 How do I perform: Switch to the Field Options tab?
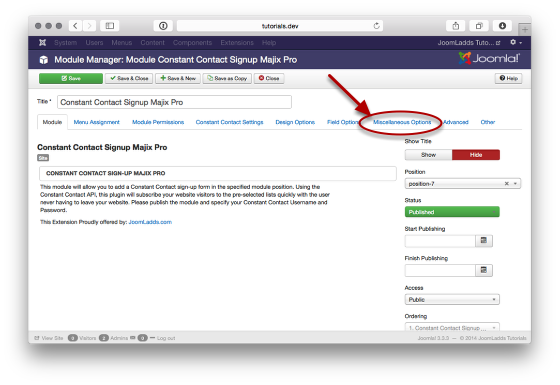[342, 122]
